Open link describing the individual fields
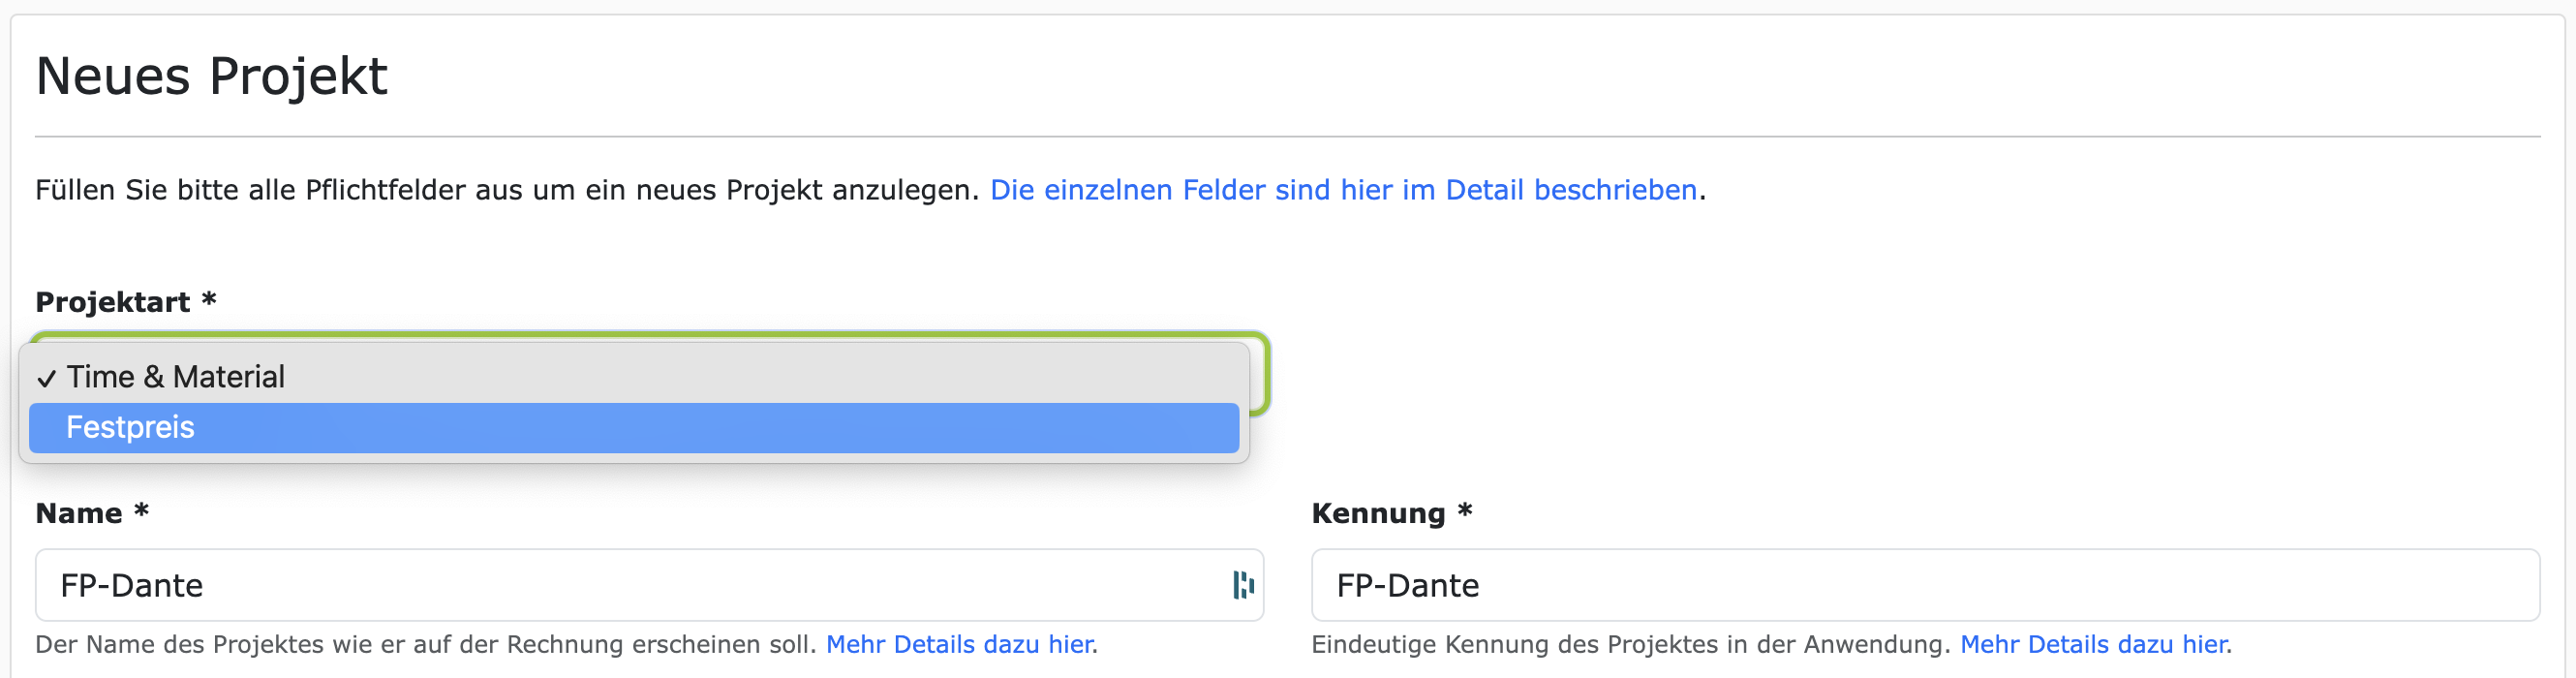Screen dimensions: 2576x678 1345,189
